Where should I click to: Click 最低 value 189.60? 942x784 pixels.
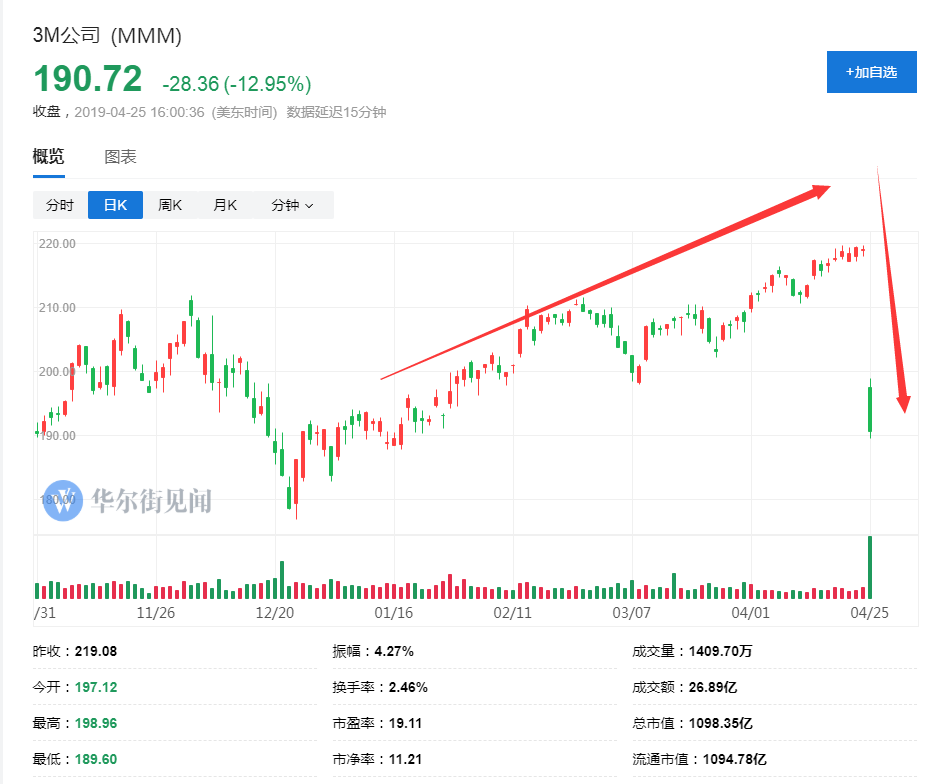coord(96,759)
